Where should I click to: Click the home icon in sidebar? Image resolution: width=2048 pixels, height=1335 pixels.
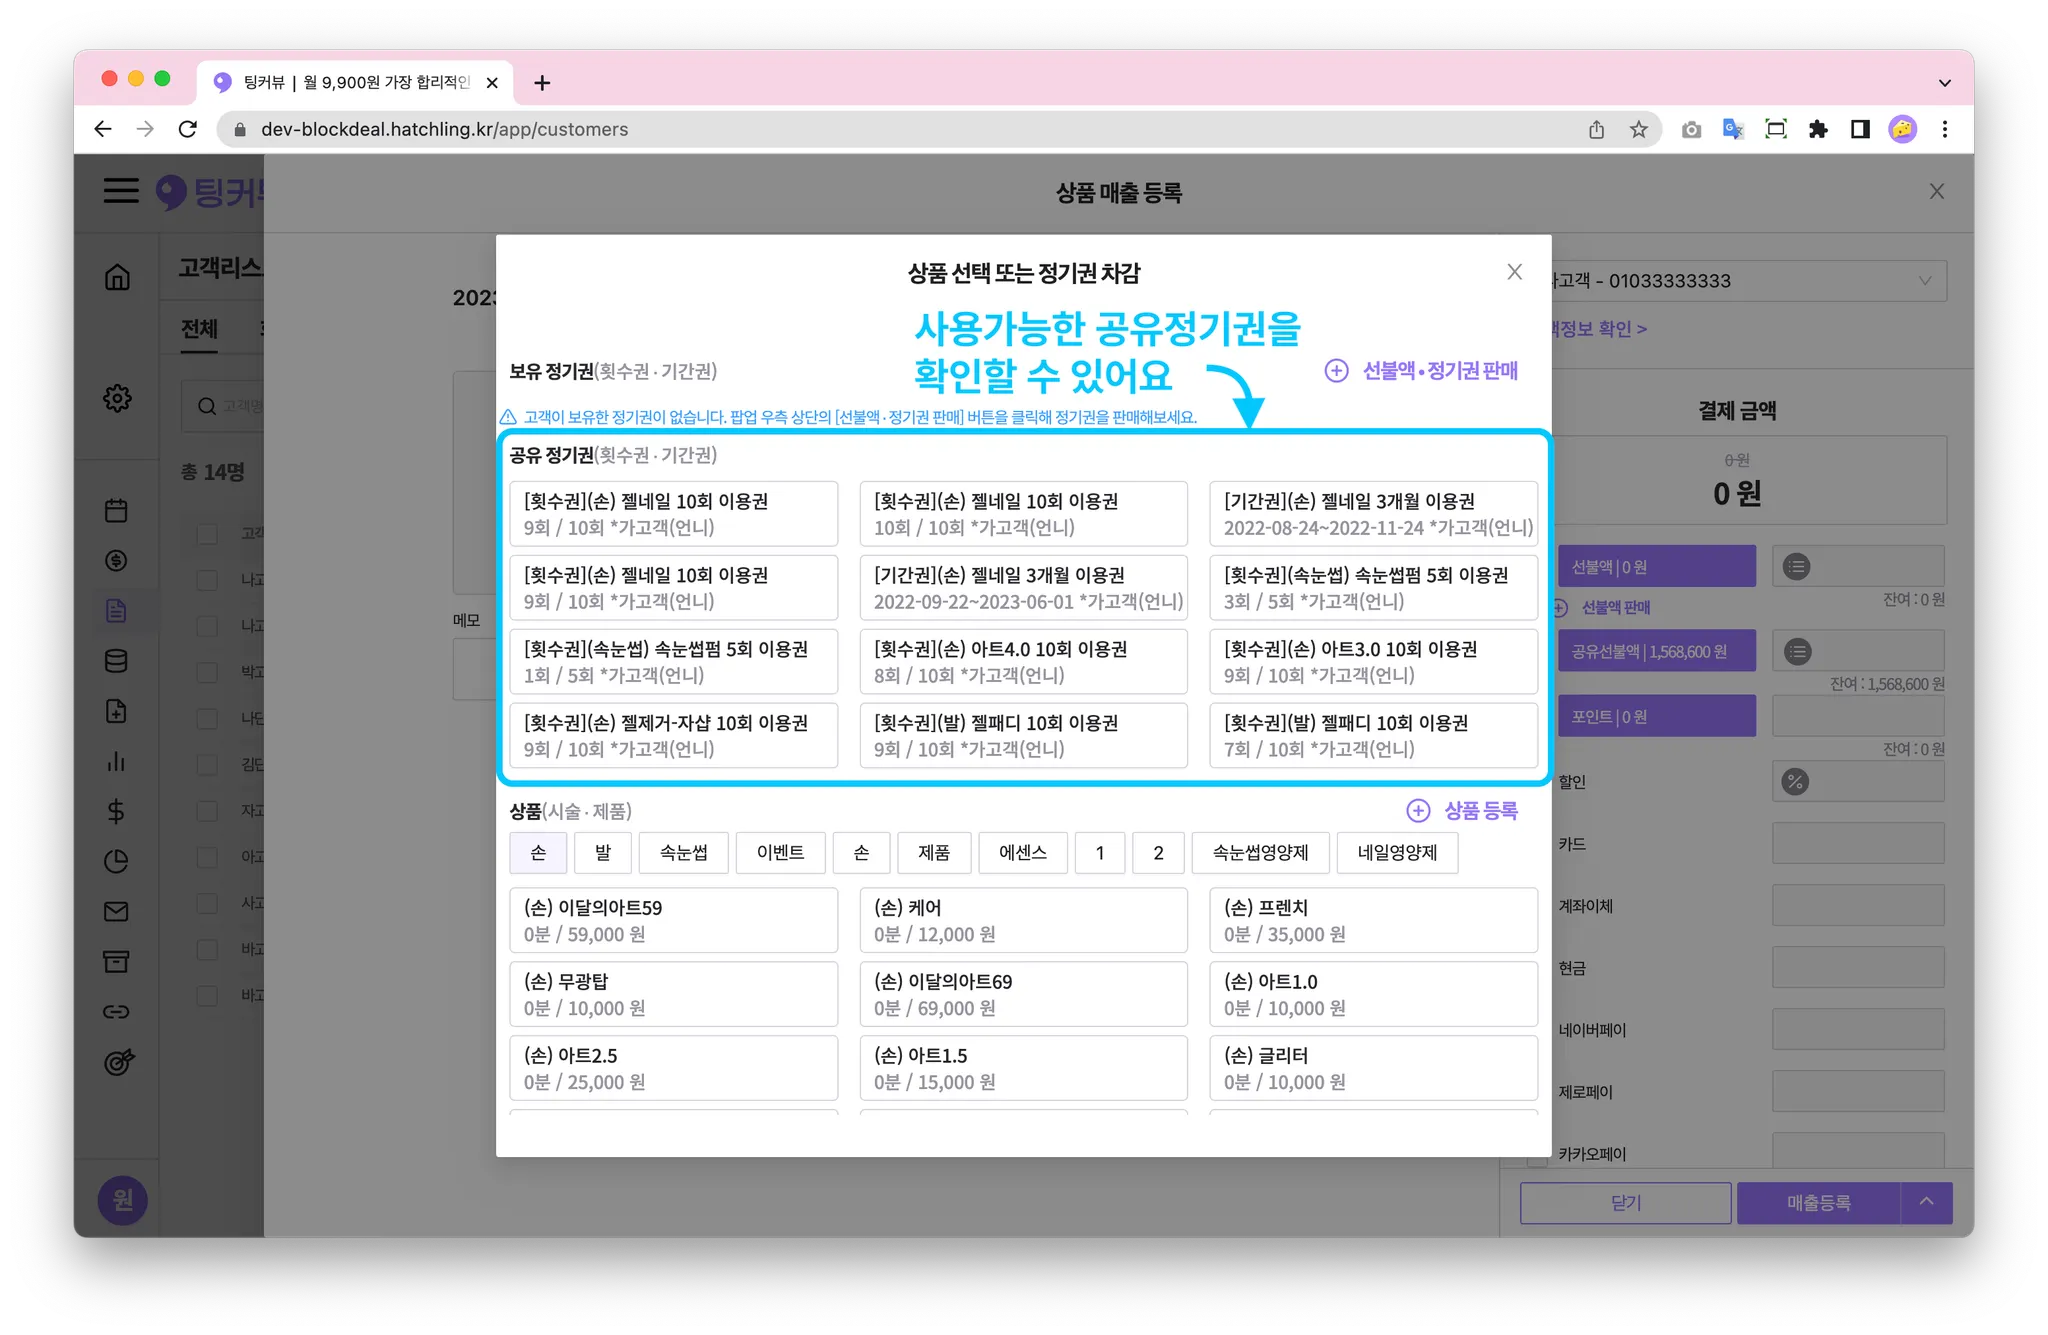coord(117,277)
